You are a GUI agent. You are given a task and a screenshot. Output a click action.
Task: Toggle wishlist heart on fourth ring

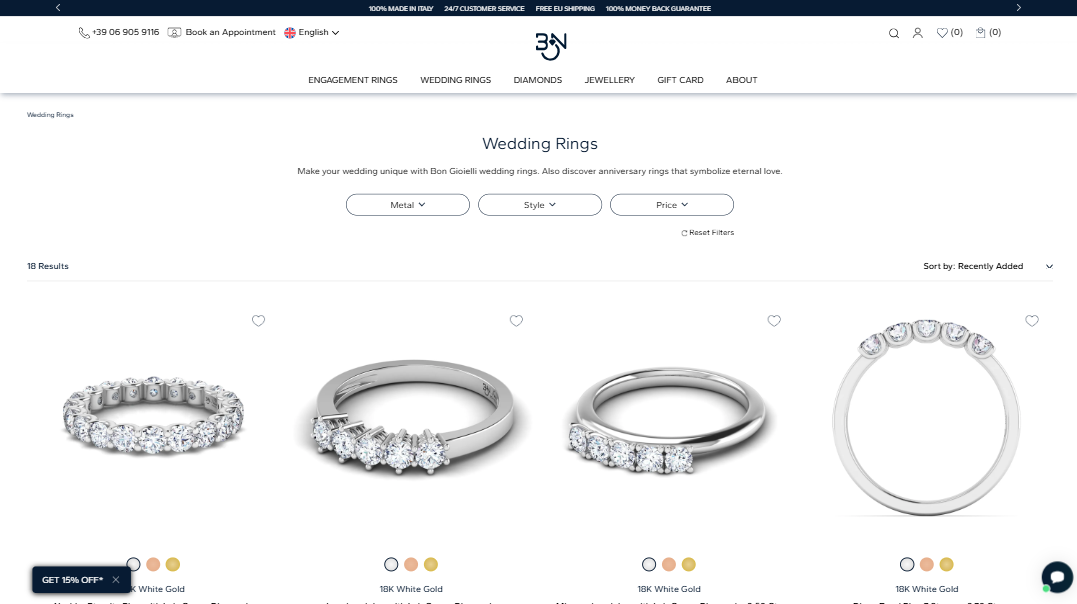click(1032, 320)
